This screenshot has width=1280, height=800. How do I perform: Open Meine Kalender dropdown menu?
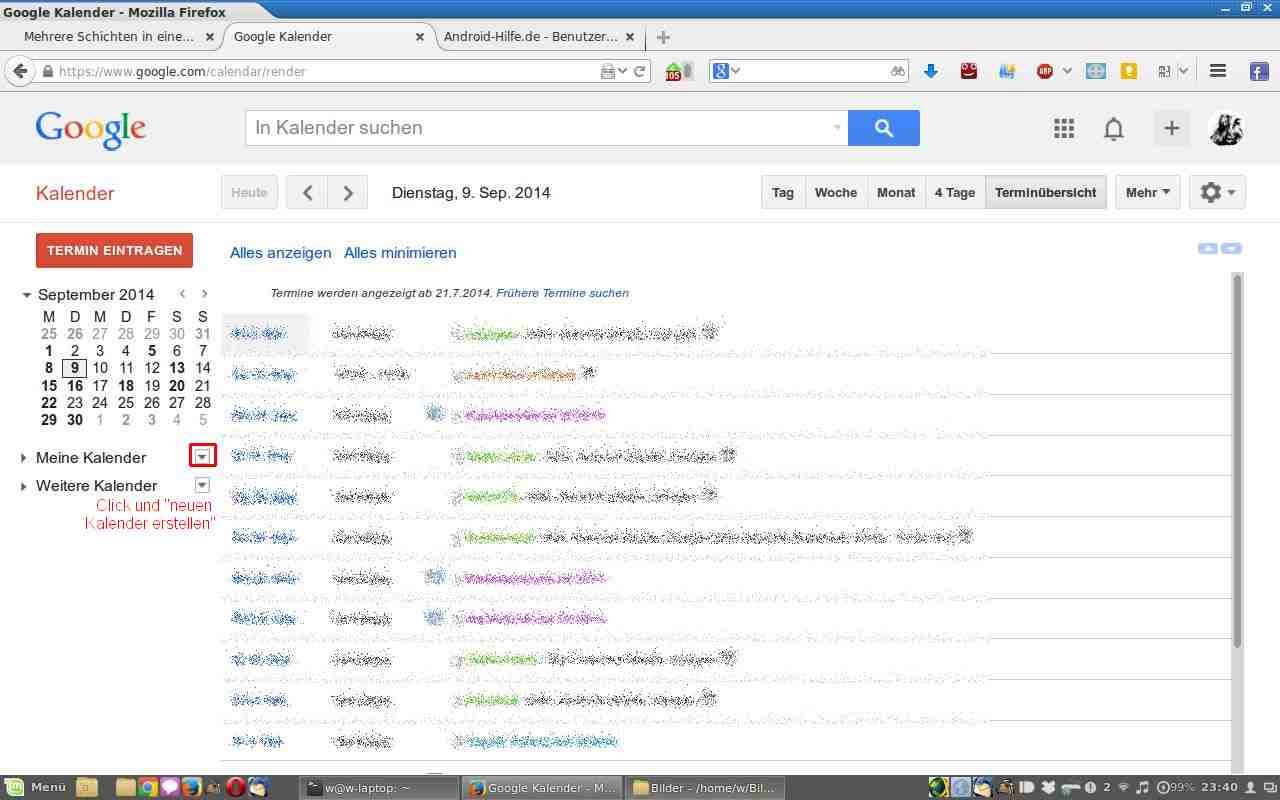202,456
